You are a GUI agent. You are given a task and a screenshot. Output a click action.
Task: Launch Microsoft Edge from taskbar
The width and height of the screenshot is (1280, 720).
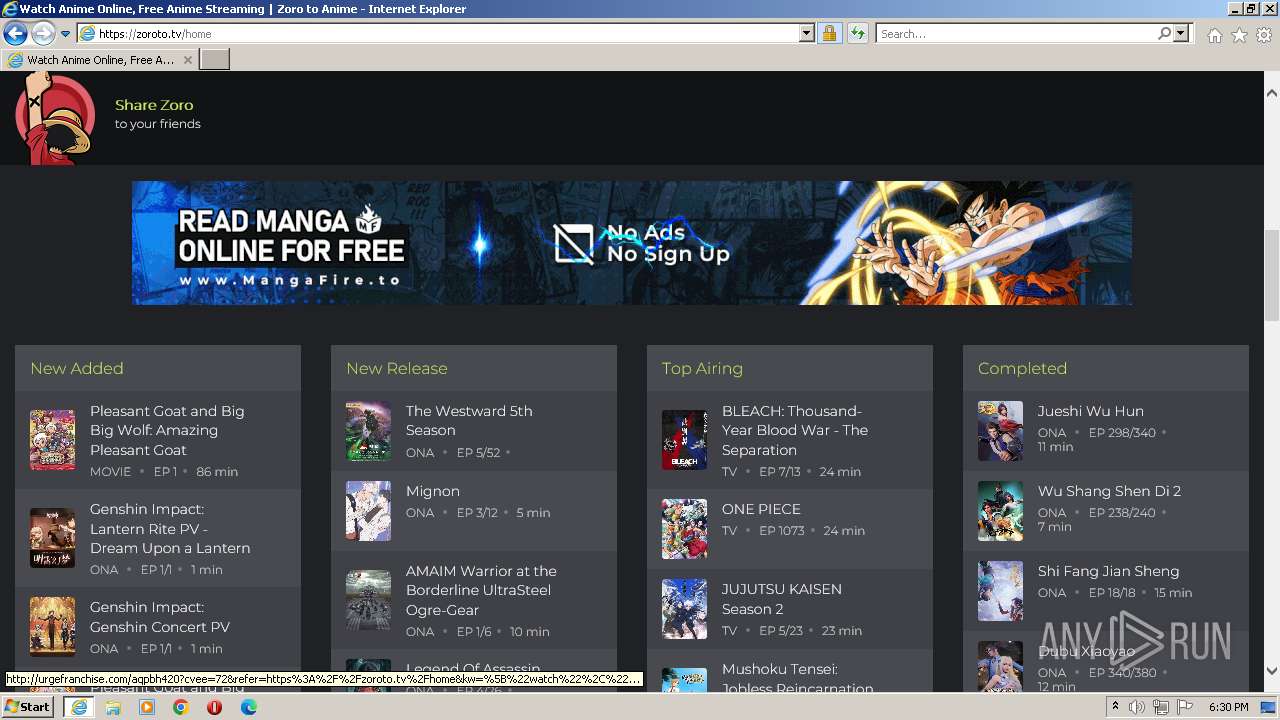[x=249, y=707]
